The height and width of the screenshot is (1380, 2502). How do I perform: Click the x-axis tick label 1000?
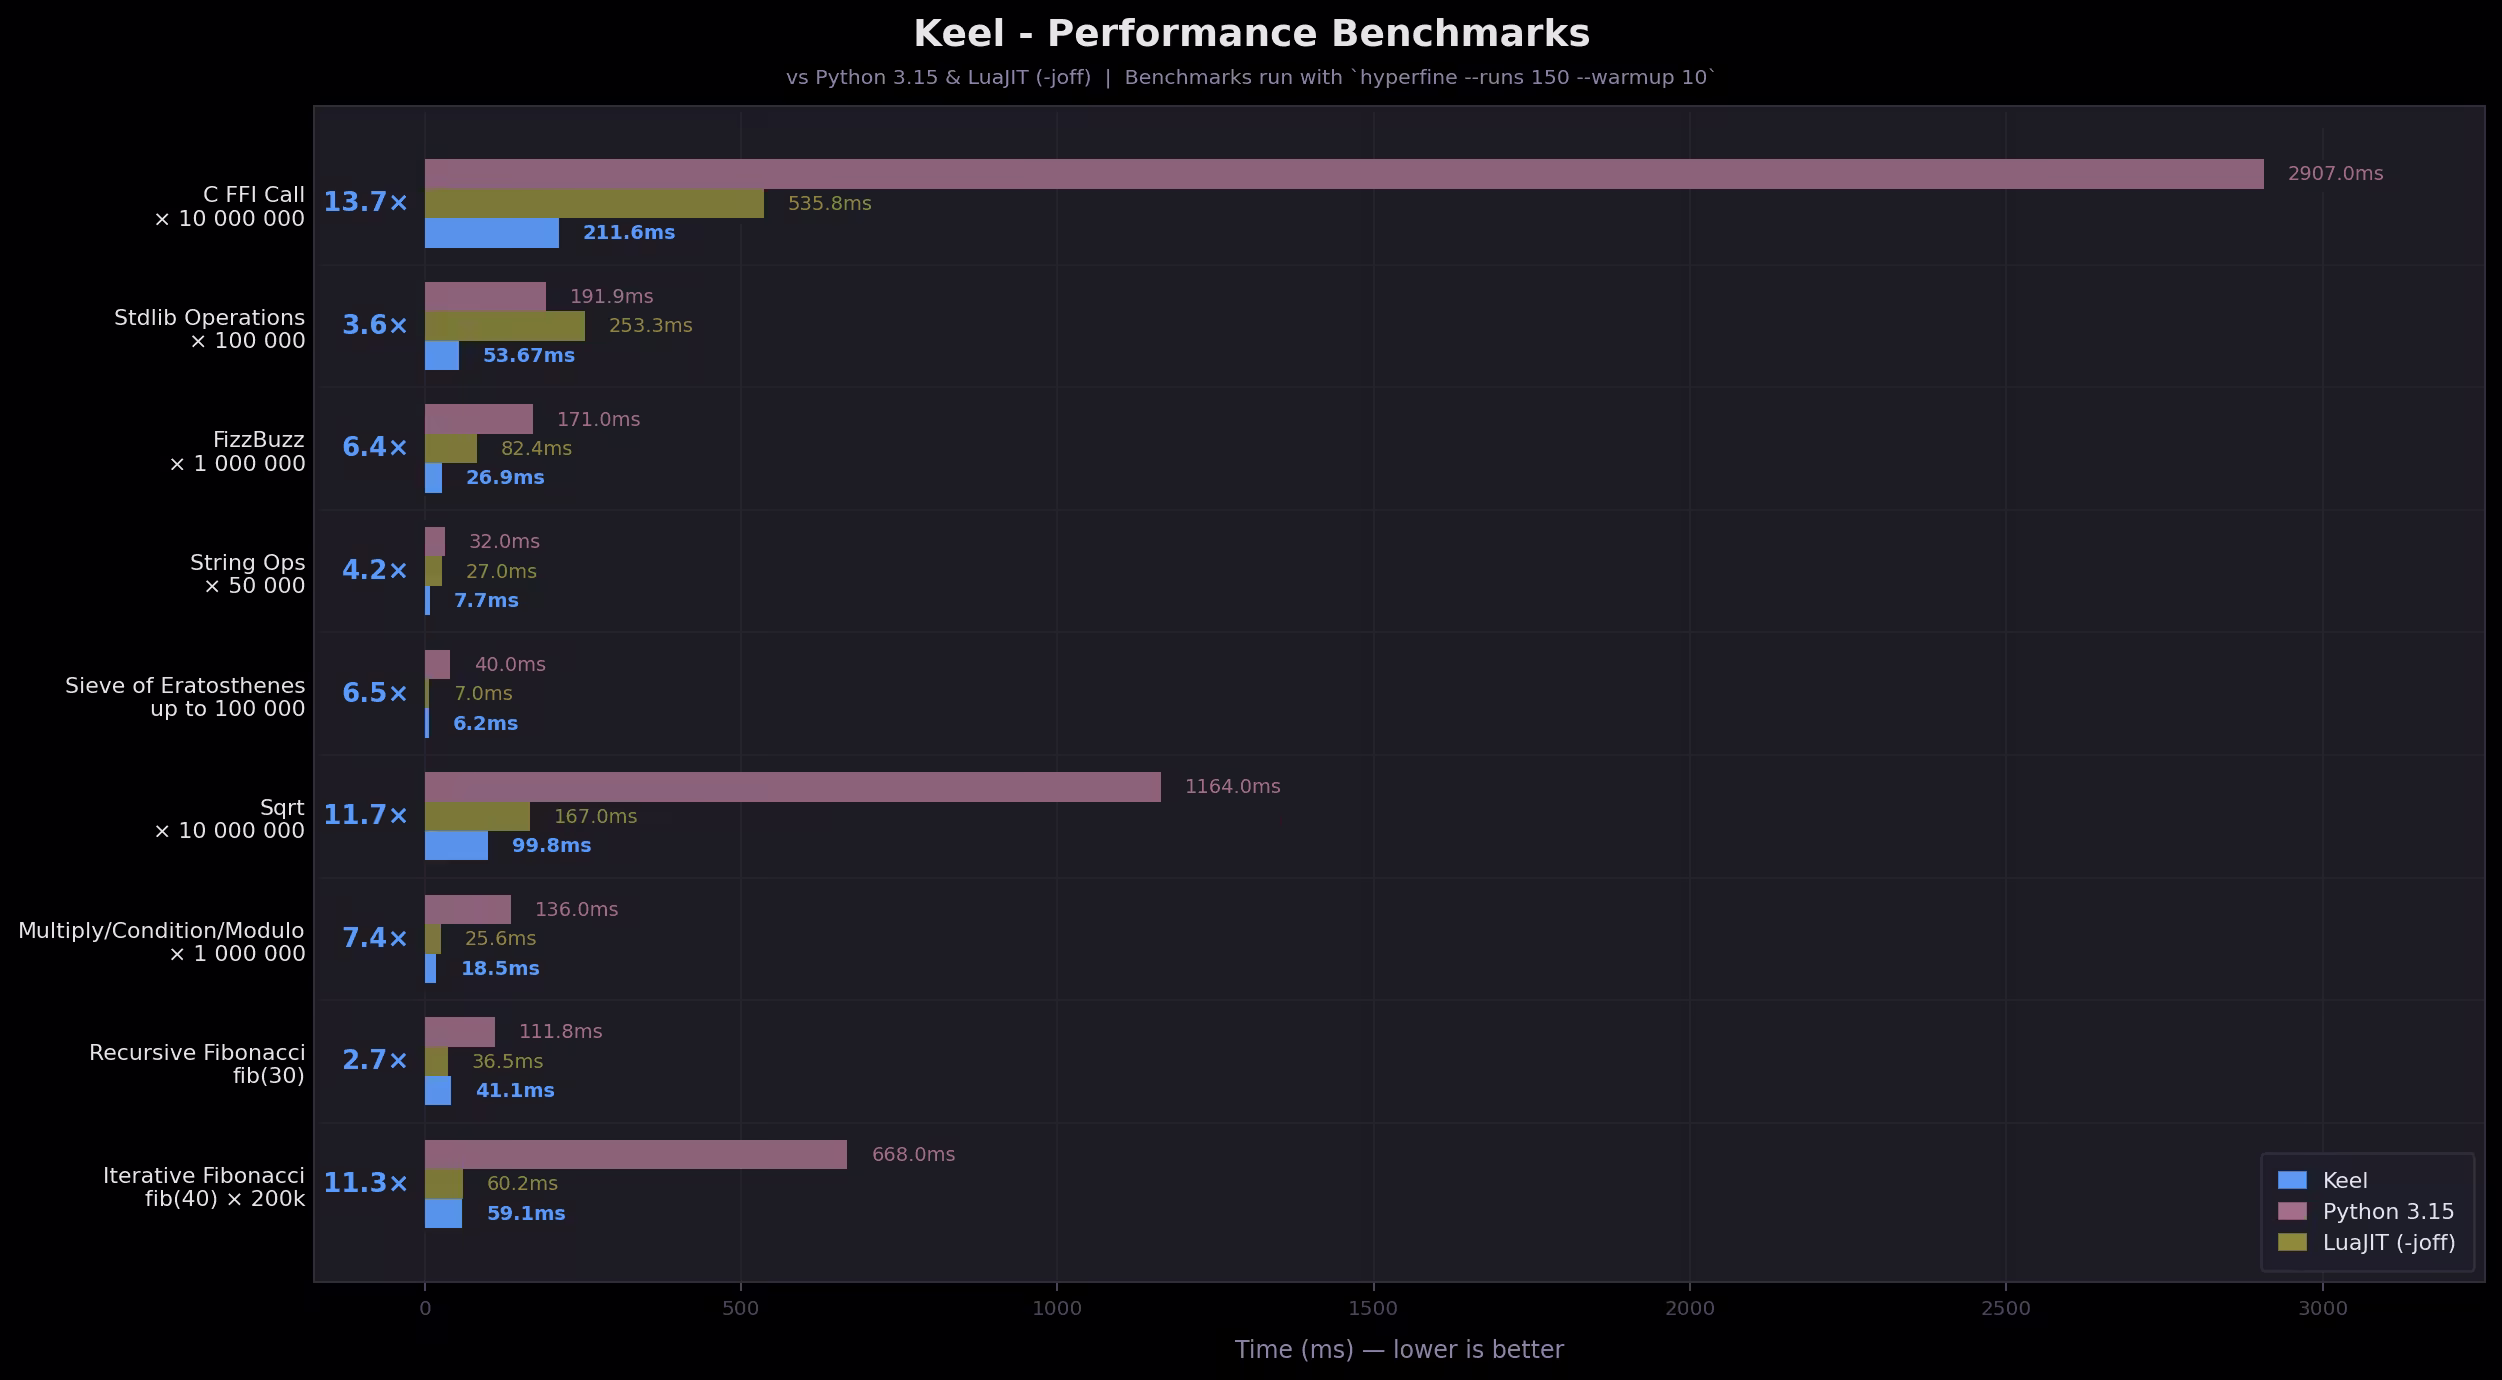pyautogui.click(x=1057, y=1309)
